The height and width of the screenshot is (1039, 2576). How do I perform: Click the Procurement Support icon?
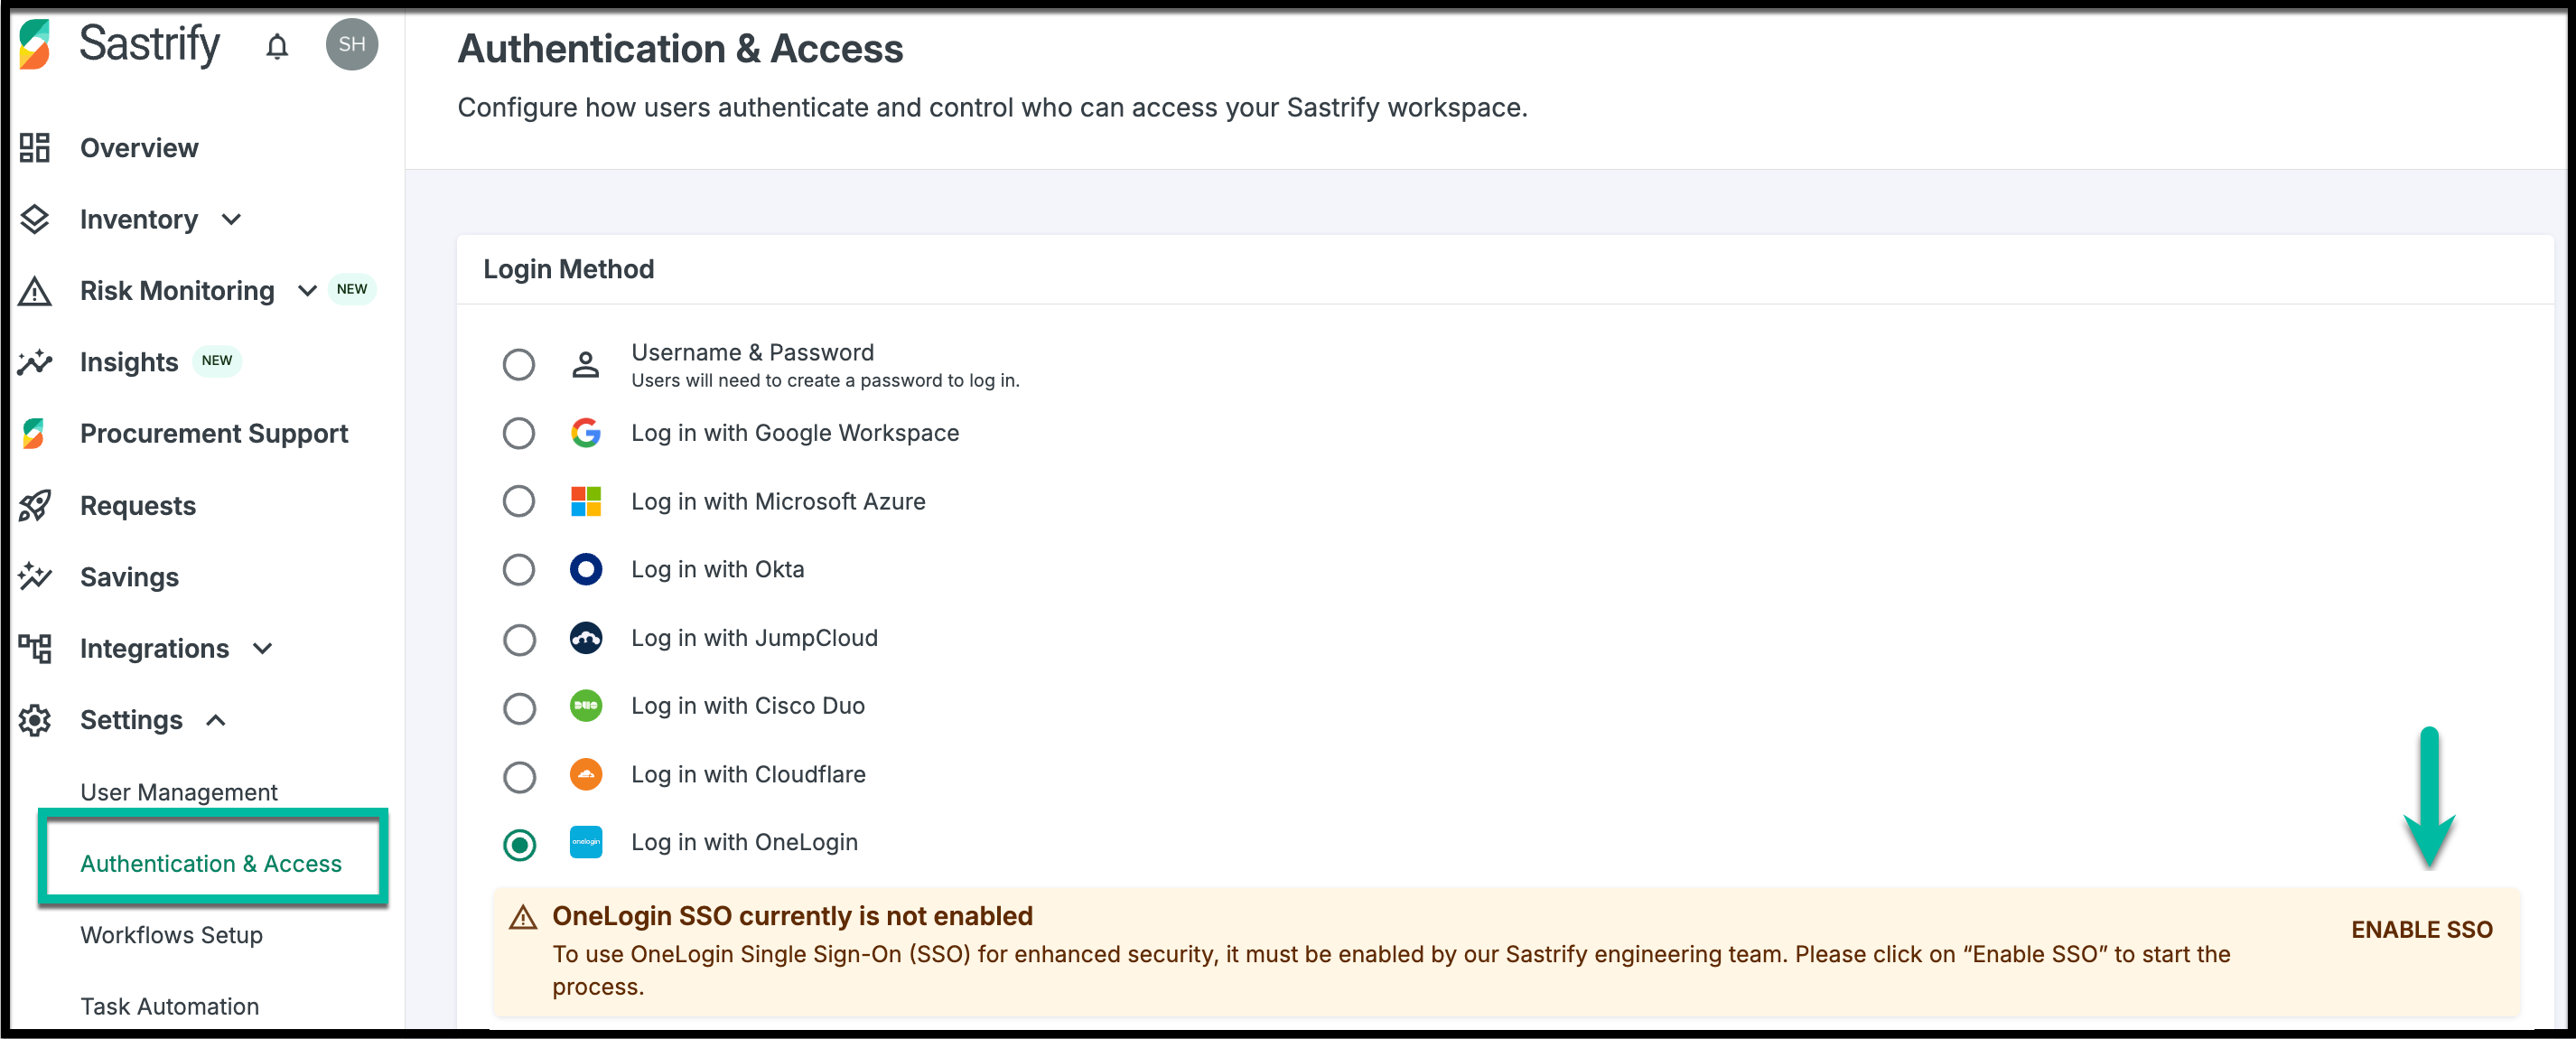coord(35,433)
